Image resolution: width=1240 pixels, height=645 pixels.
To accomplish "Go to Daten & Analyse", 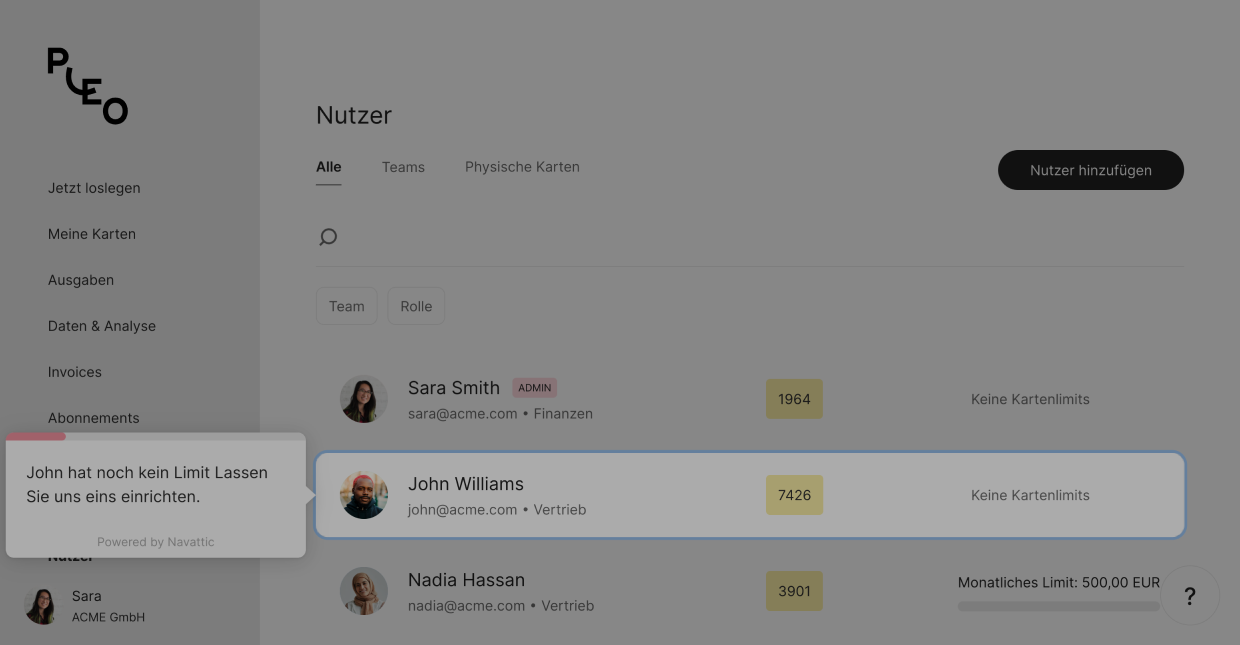I will 102,326.
